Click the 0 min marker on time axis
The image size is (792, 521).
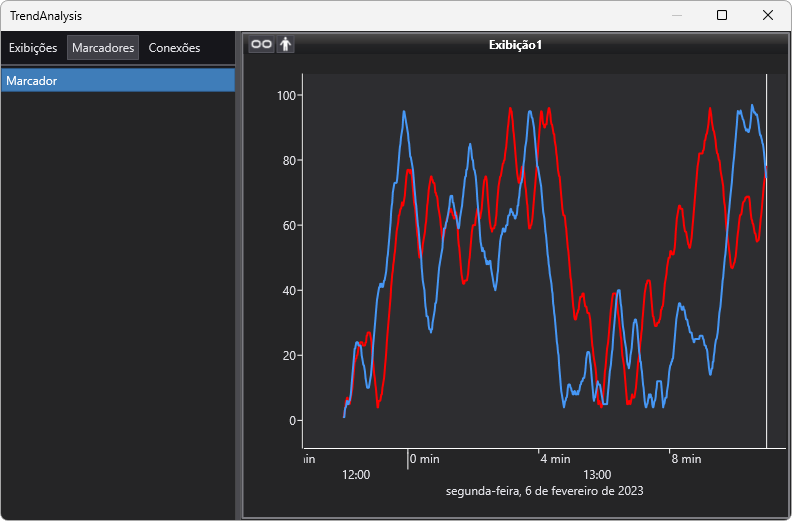tap(424, 459)
